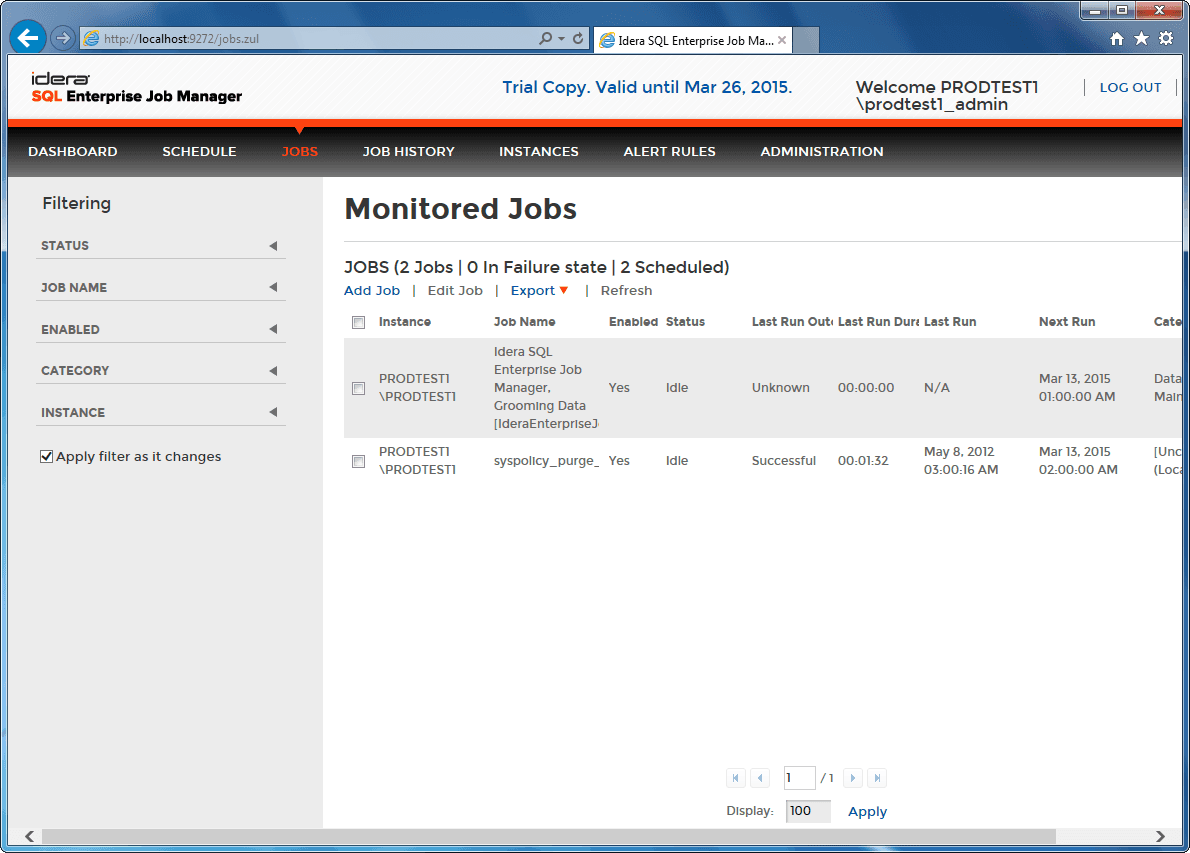
Task: Open the Export dropdown menu
Action: point(539,291)
